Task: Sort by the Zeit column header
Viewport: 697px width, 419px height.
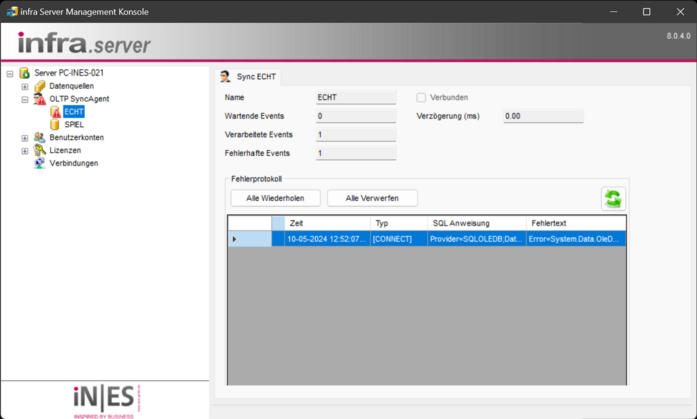Action: [x=326, y=223]
